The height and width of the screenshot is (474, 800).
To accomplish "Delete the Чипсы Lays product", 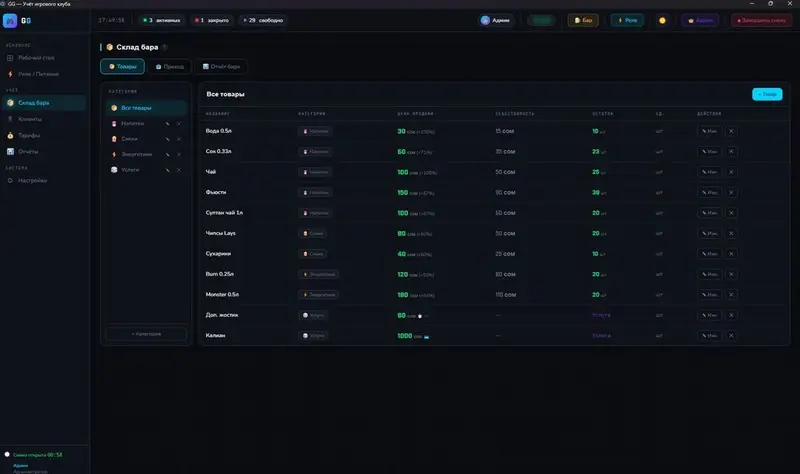I will (x=731, y=233).
